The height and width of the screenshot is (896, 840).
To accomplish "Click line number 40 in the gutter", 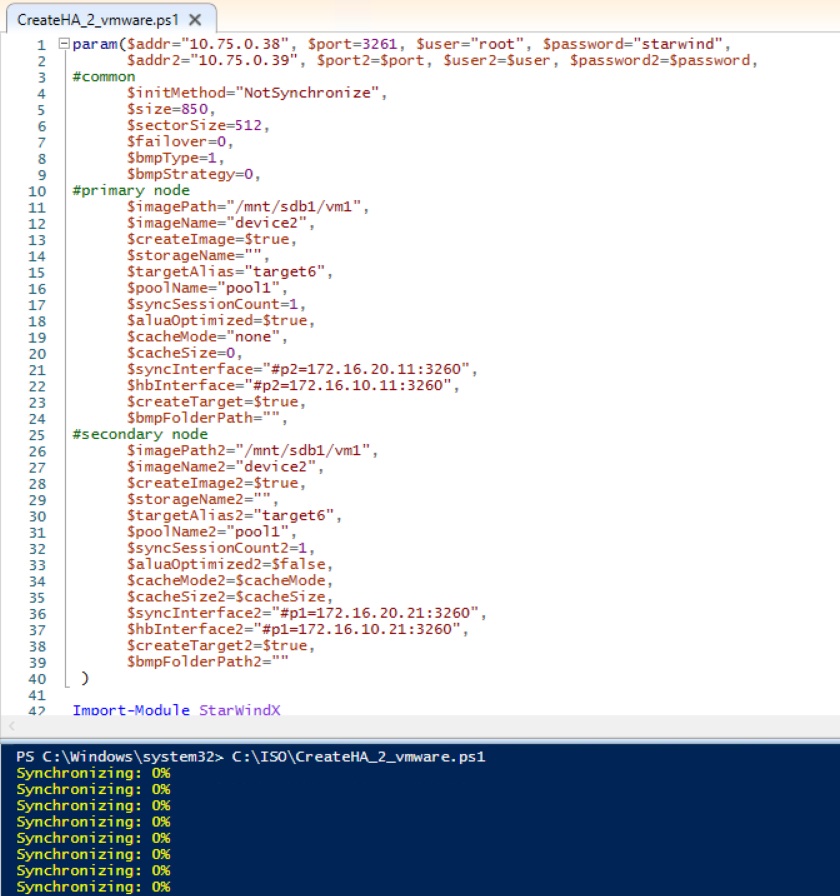I will [x=37, y=679].
